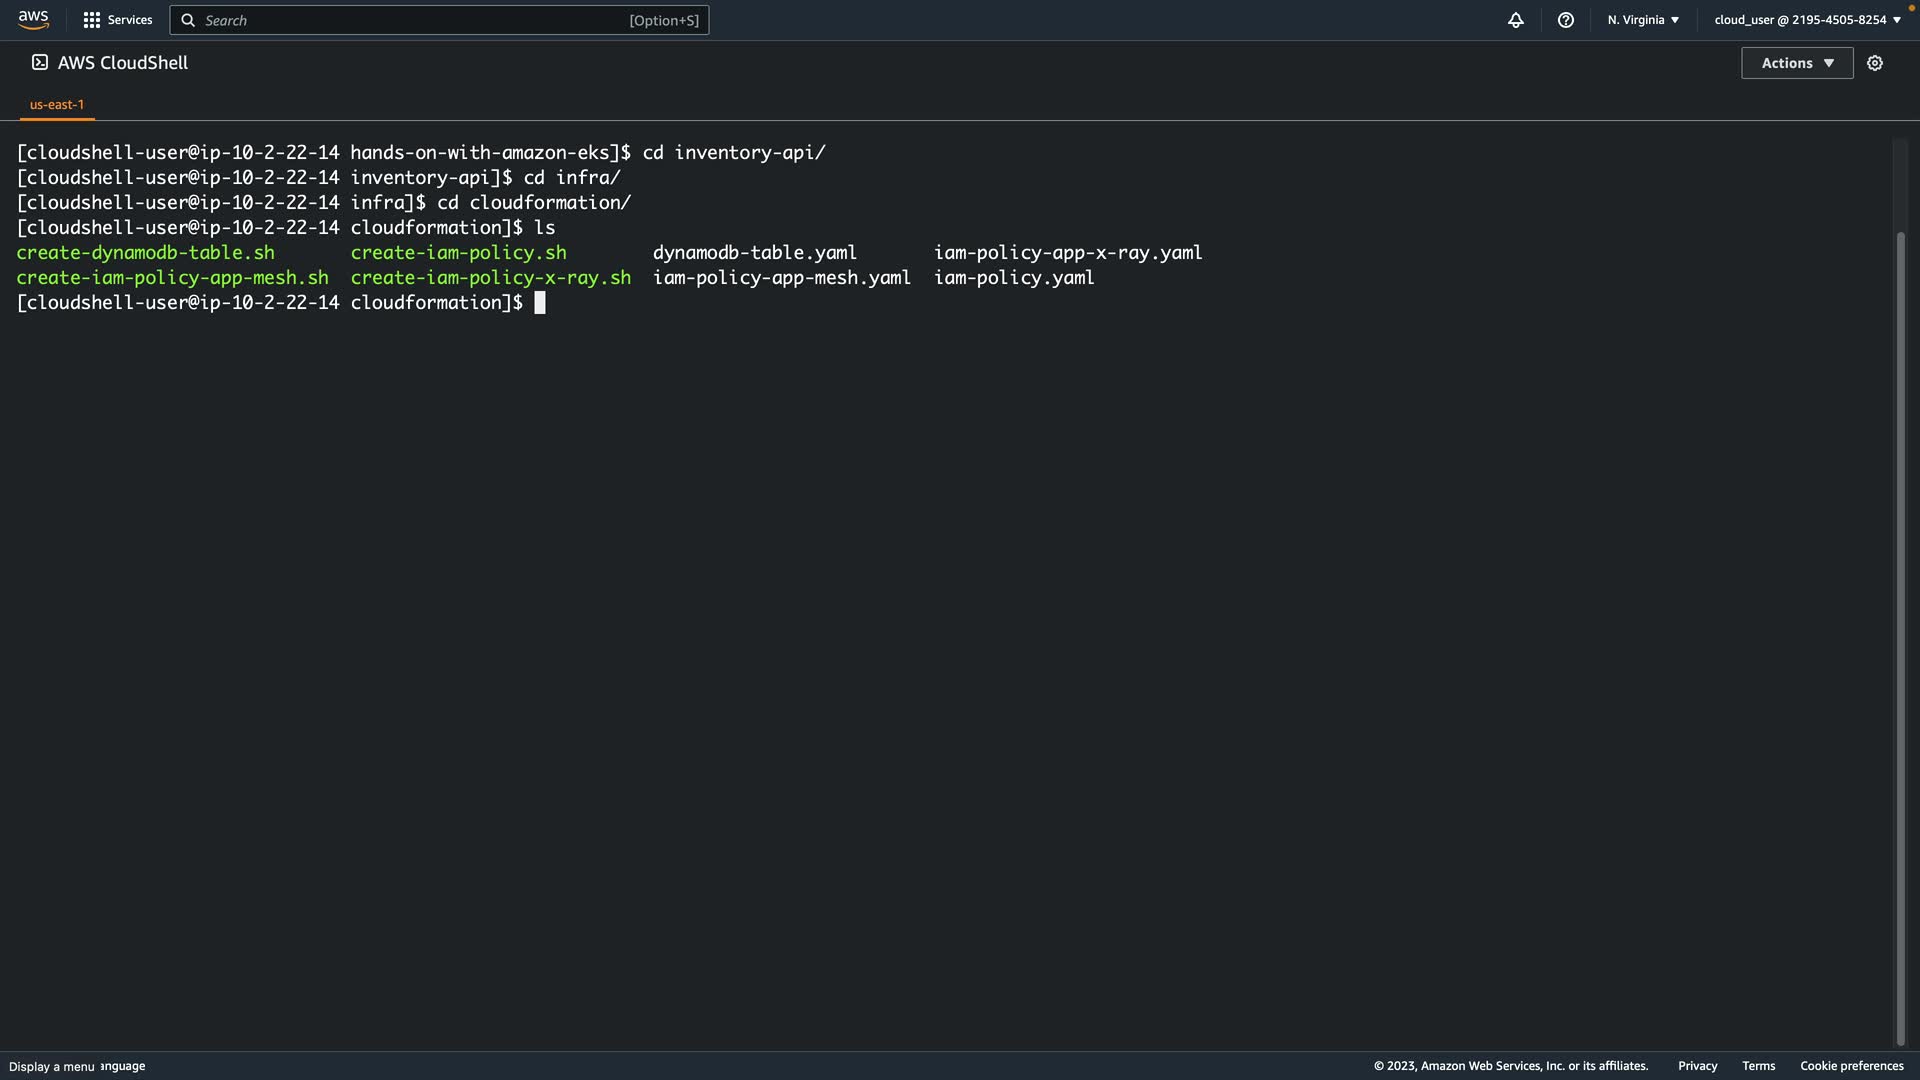Viewport: 1920px width, 1080px height.
Task: Select the us-east-1 terminal tab
Action: pyautogui.click(x=57, y=104)
